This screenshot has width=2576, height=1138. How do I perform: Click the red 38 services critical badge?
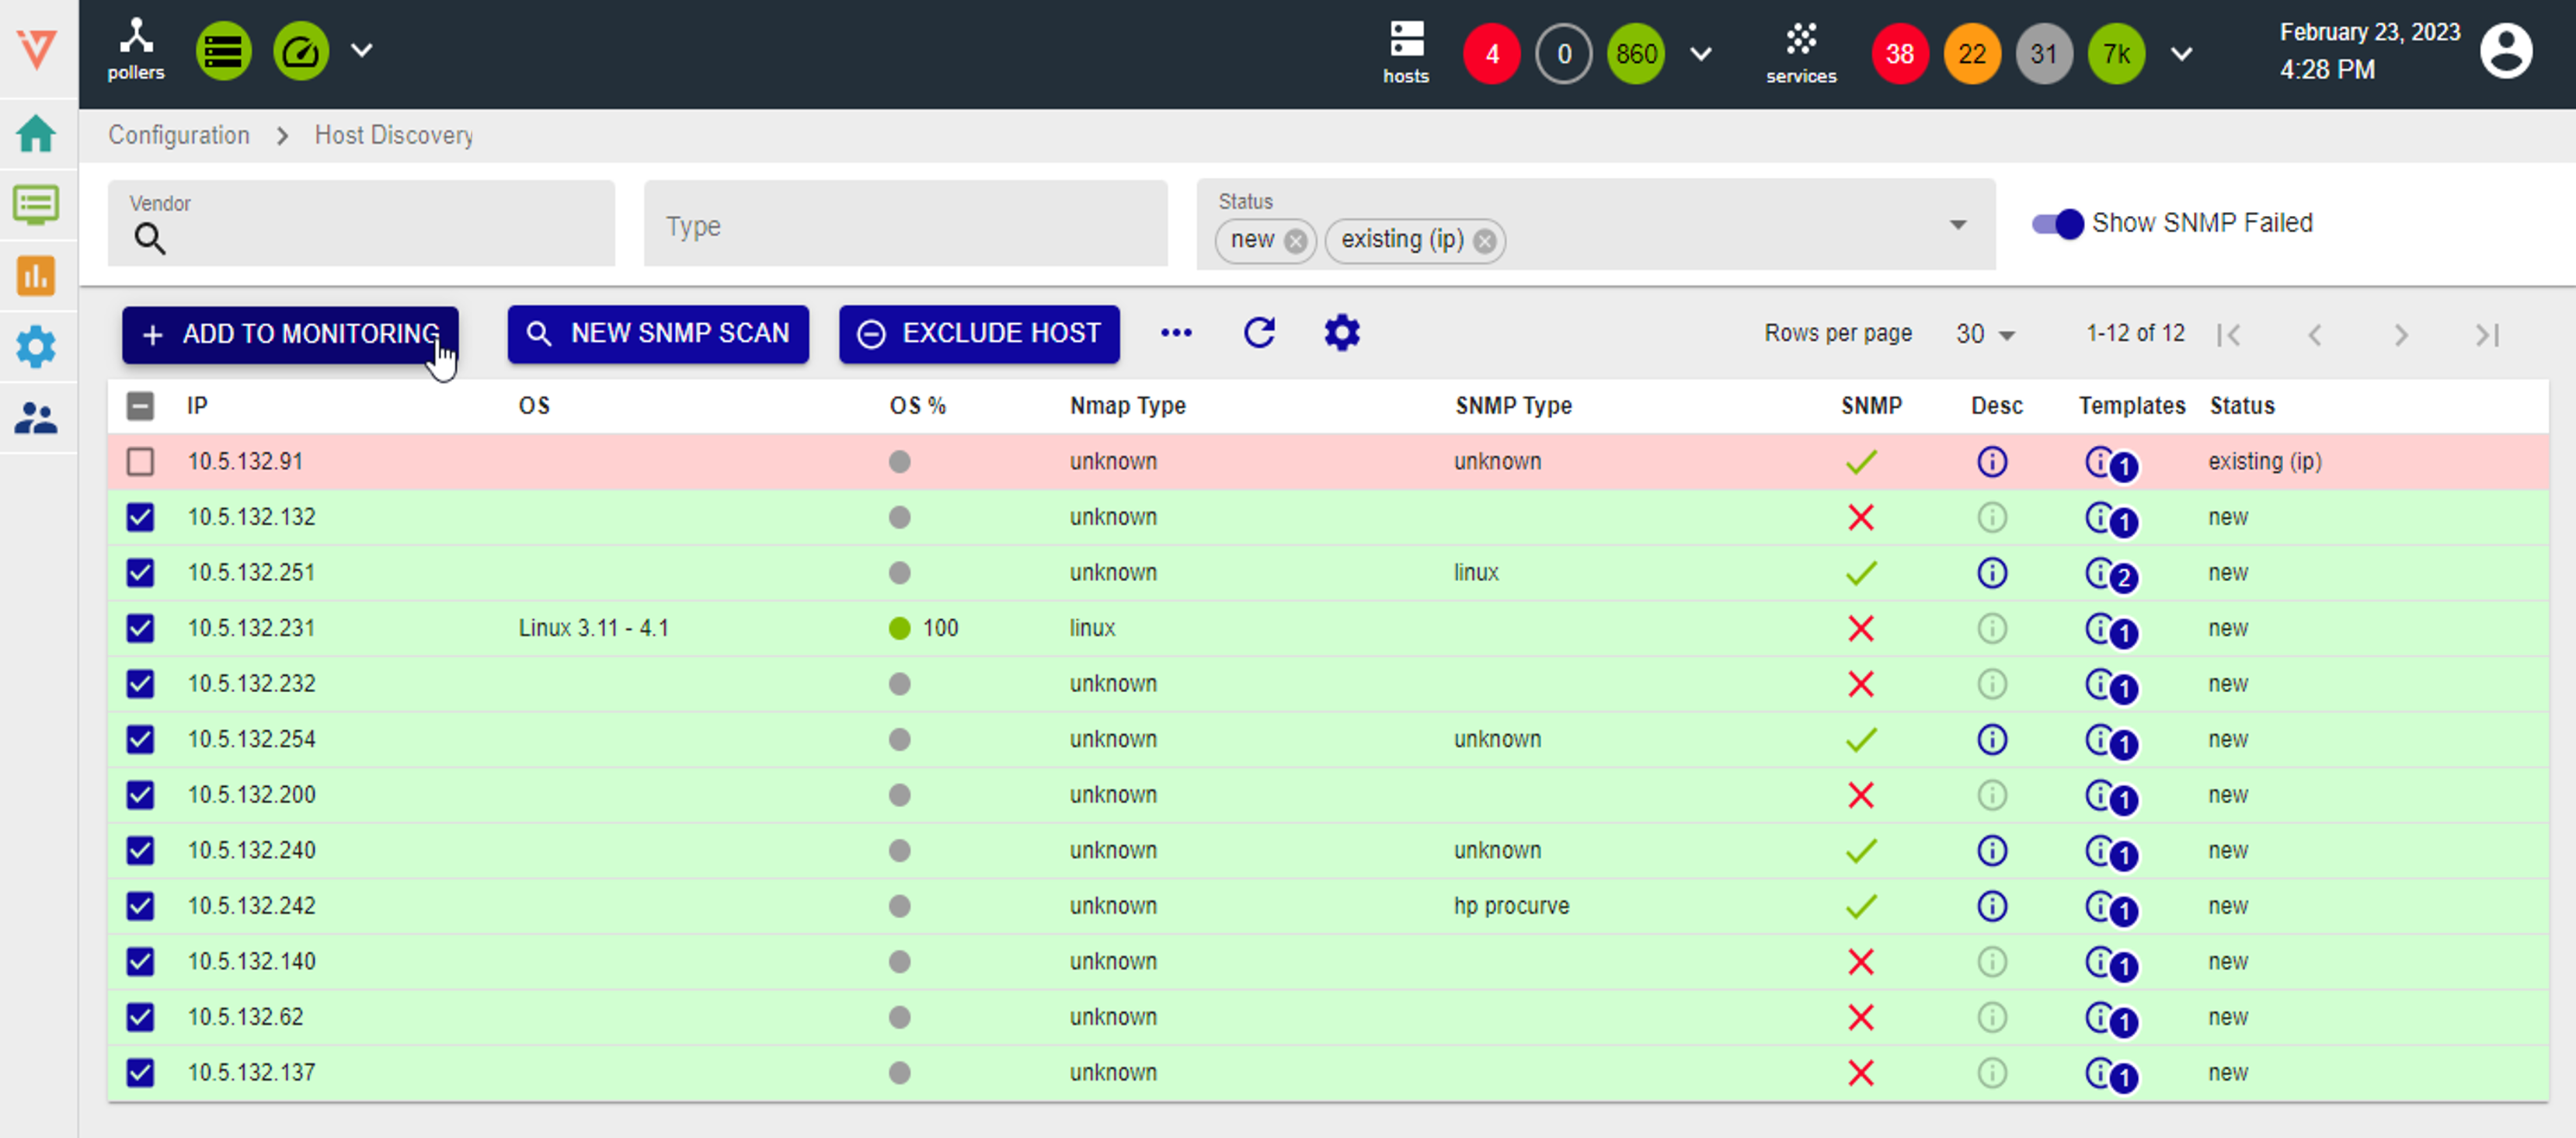point(1900,53)
